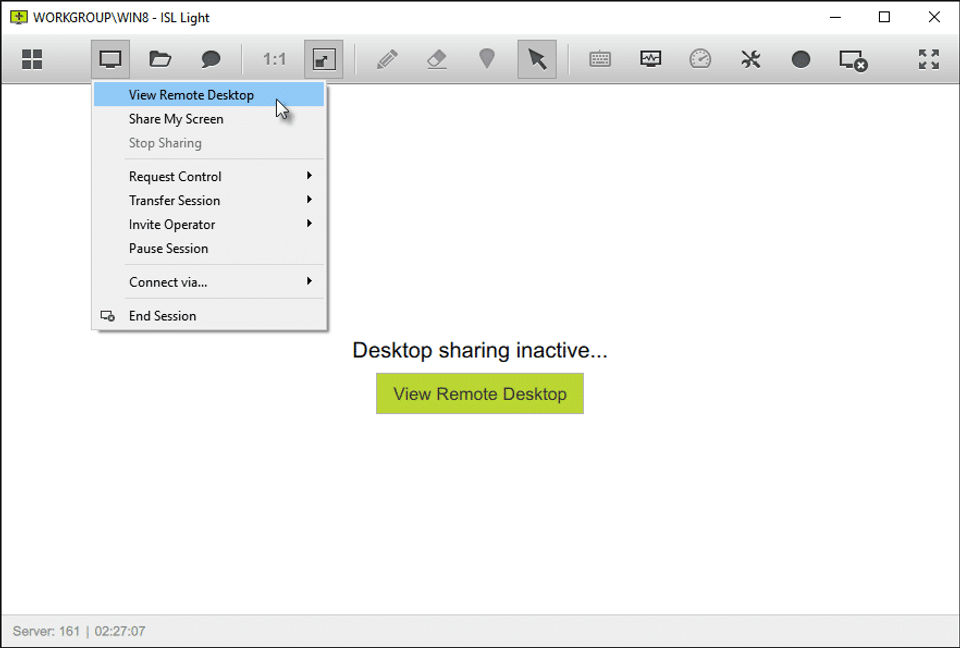Toggle the arrow pointer tool
The width and height of the screenshot is (960, 648).
pyautogui.click(x=537, y=59)
